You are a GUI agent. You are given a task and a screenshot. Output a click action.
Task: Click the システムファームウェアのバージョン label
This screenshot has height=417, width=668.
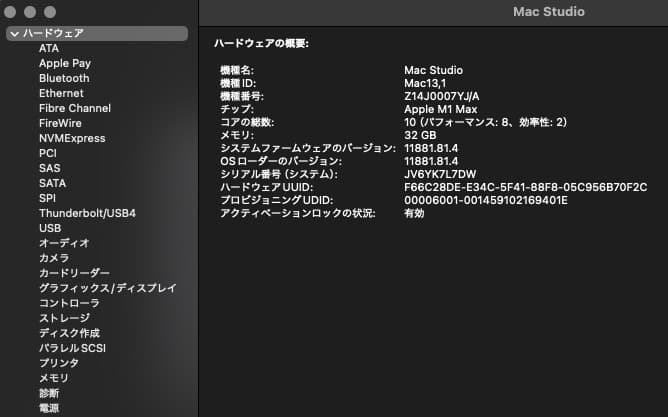coord(308,148)
